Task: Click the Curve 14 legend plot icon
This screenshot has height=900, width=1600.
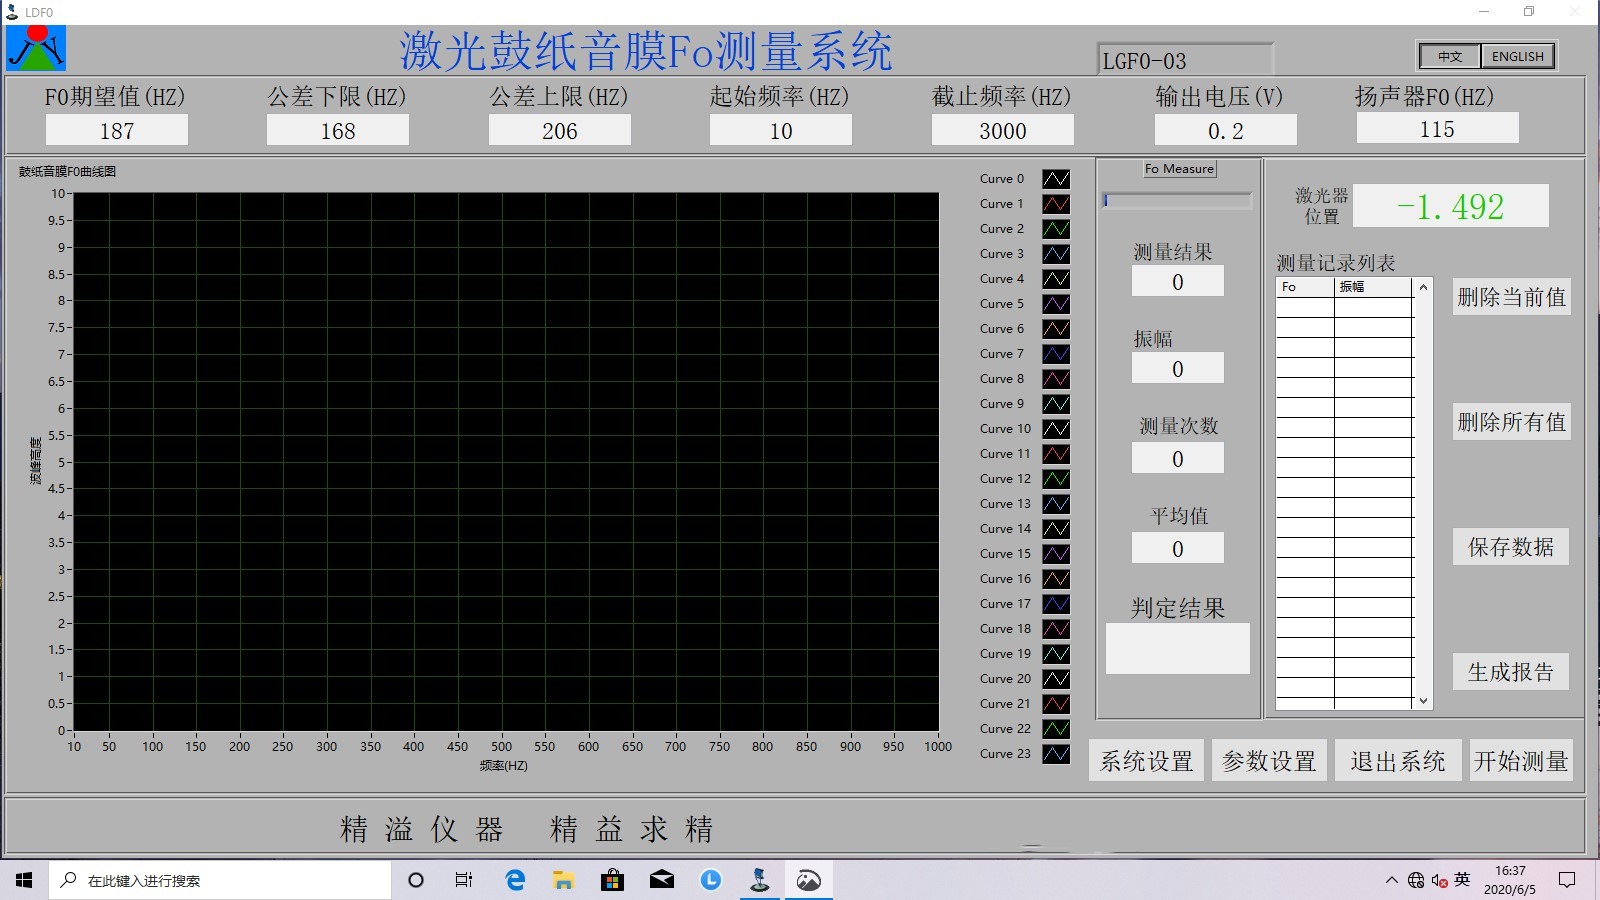Action: point(1056,529)
